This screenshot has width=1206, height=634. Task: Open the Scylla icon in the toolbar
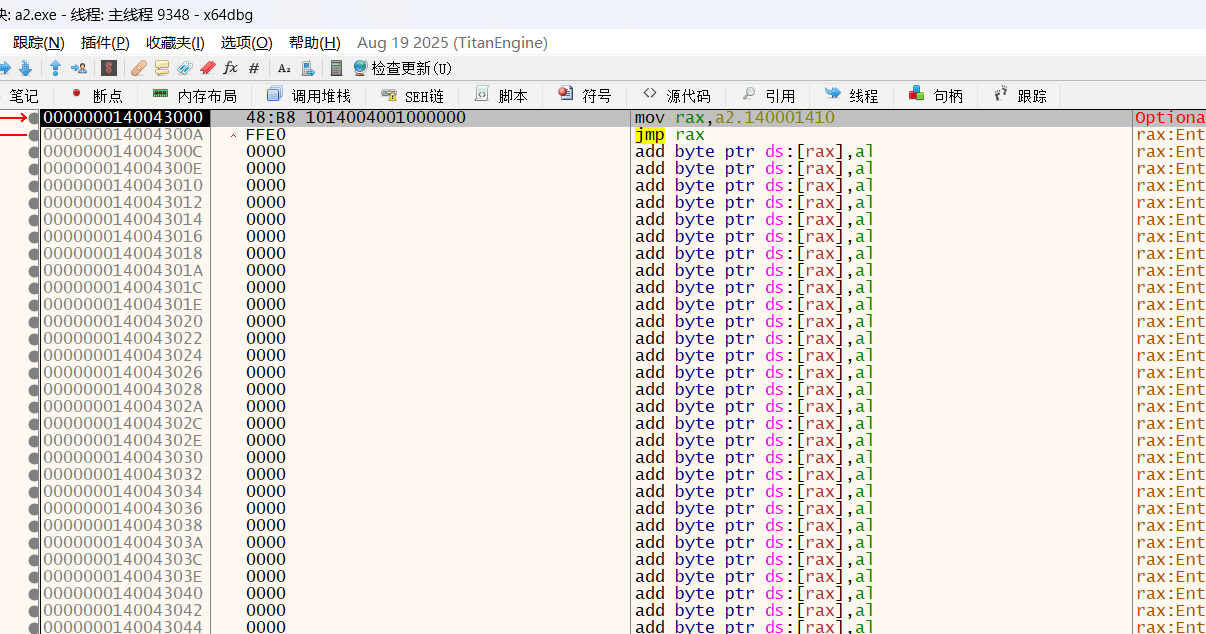[x=110, y=68]
